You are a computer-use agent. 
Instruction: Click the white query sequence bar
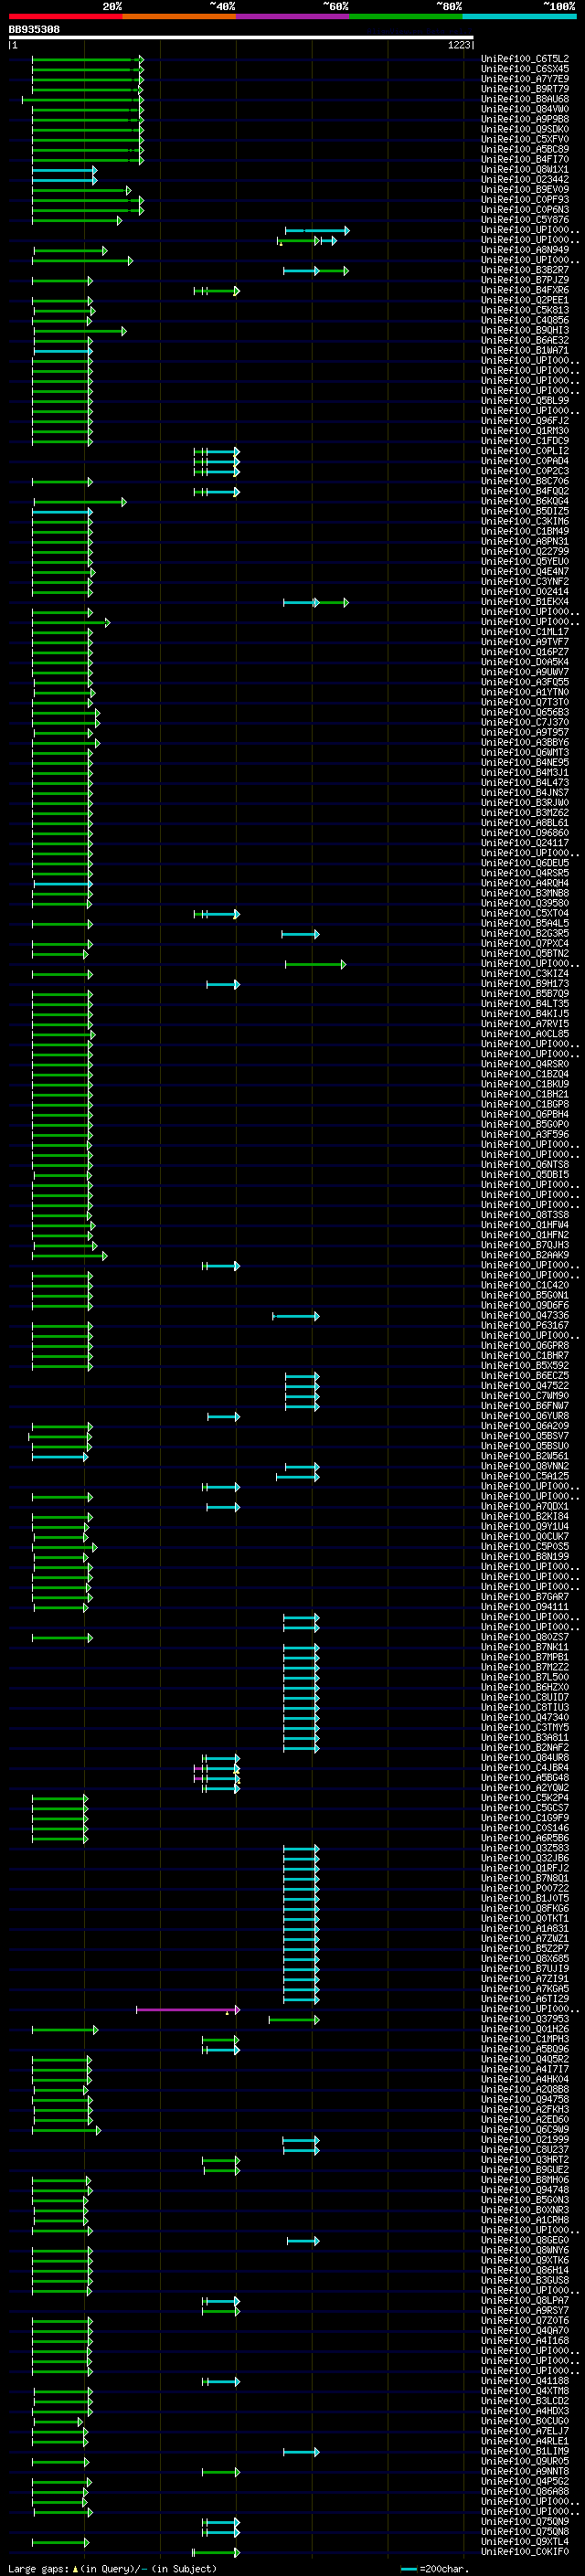(241, 38)
